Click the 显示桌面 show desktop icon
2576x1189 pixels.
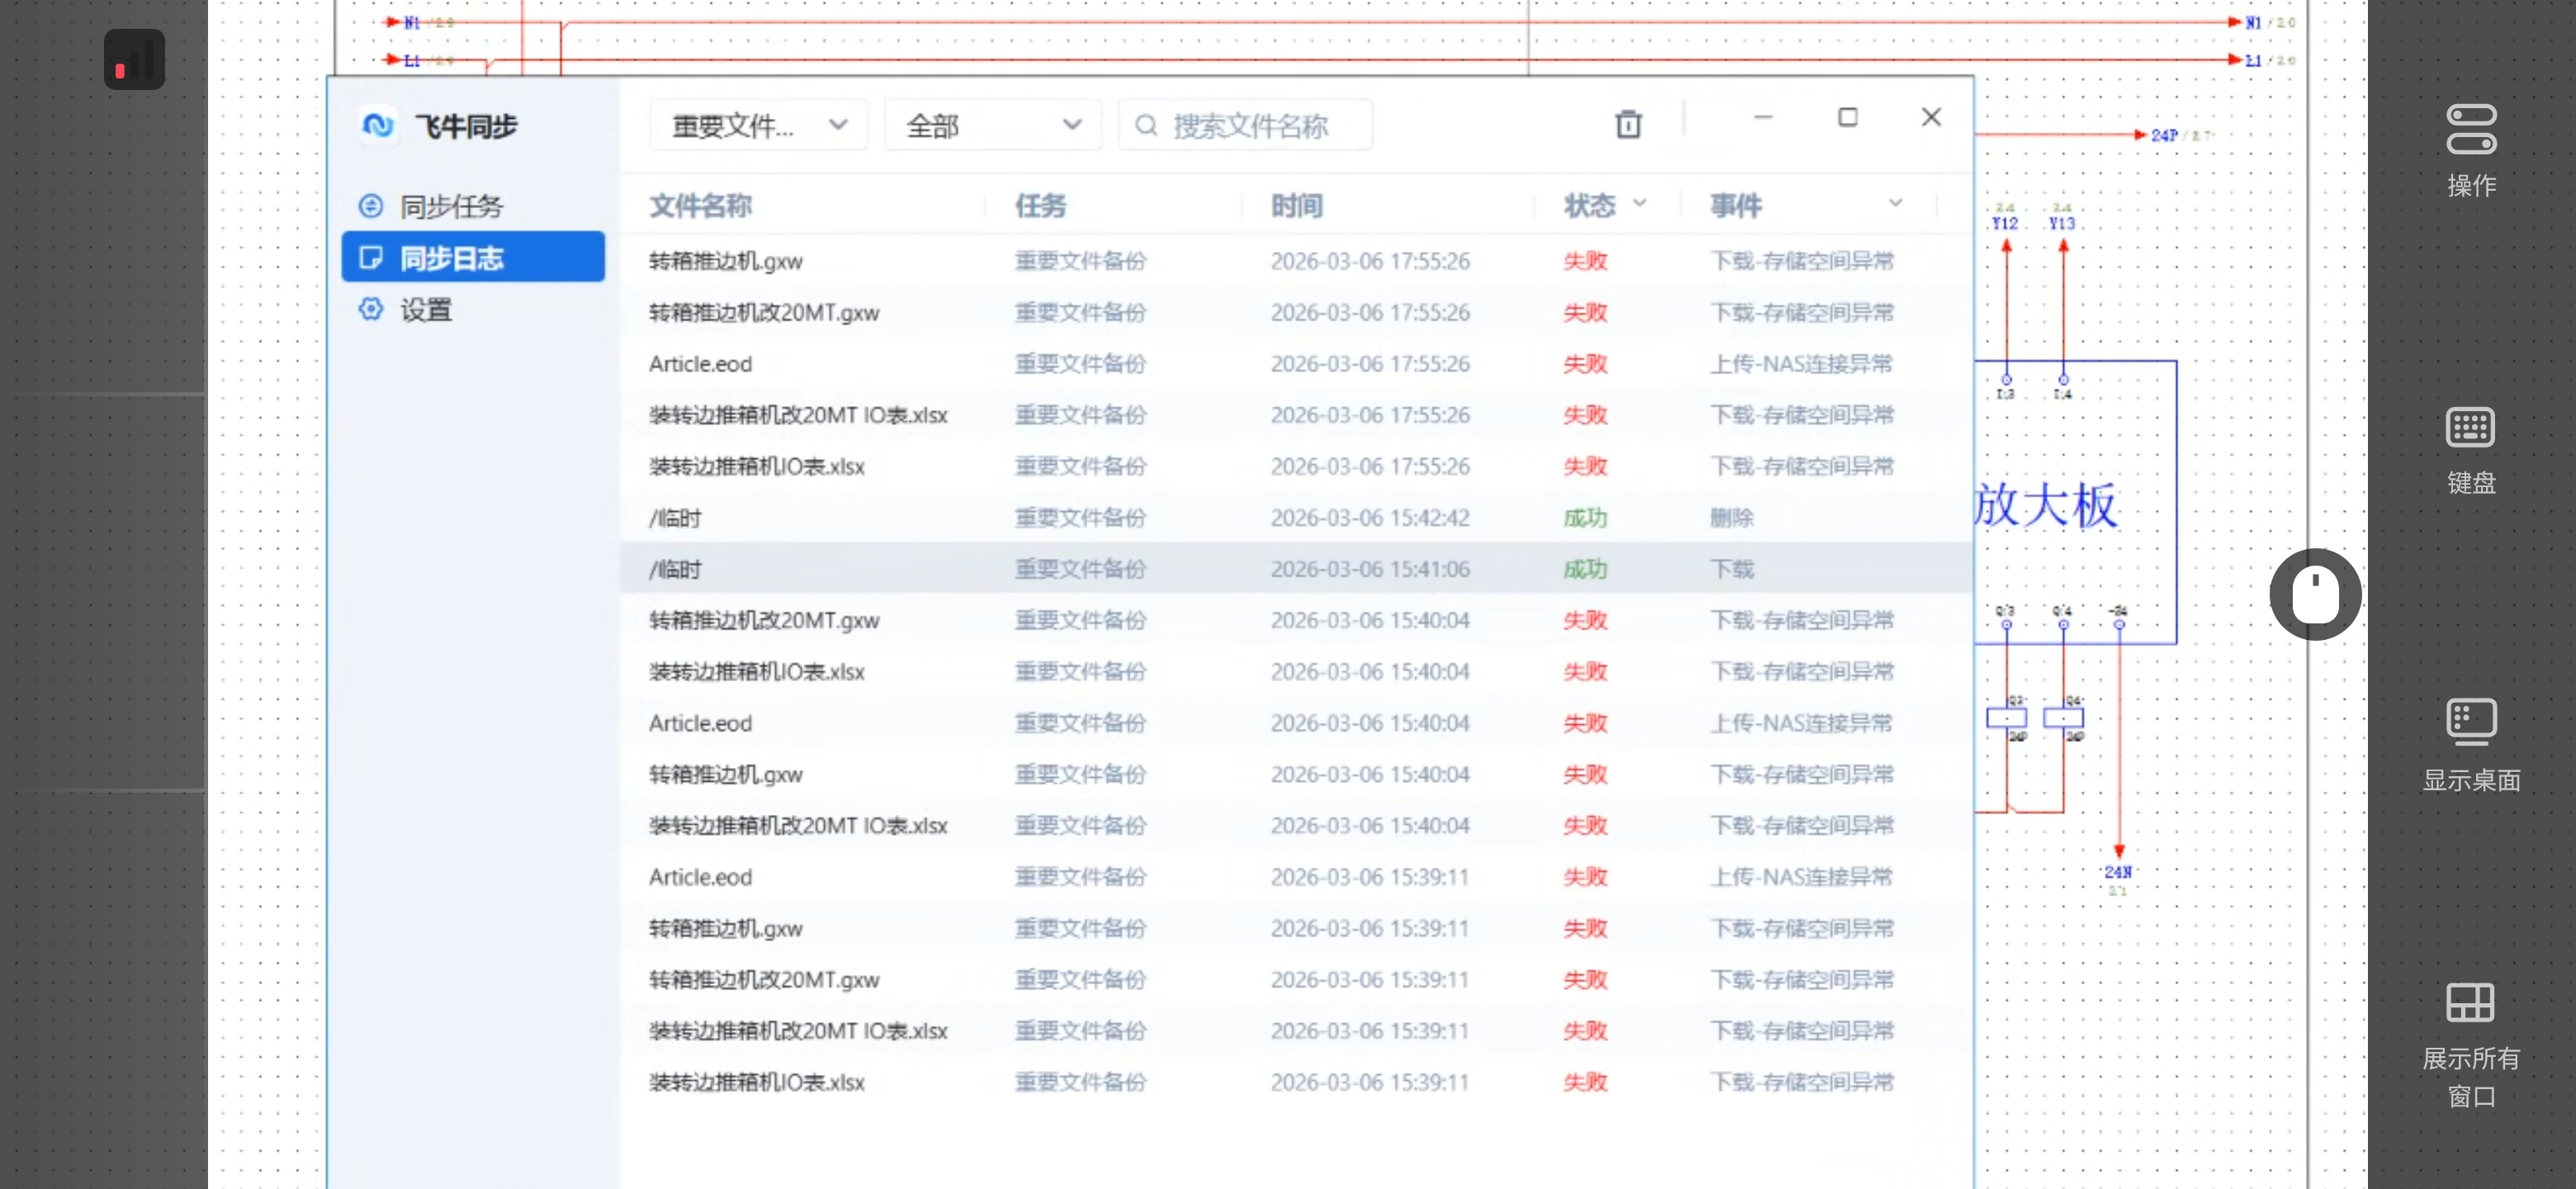pos(2470,721)
